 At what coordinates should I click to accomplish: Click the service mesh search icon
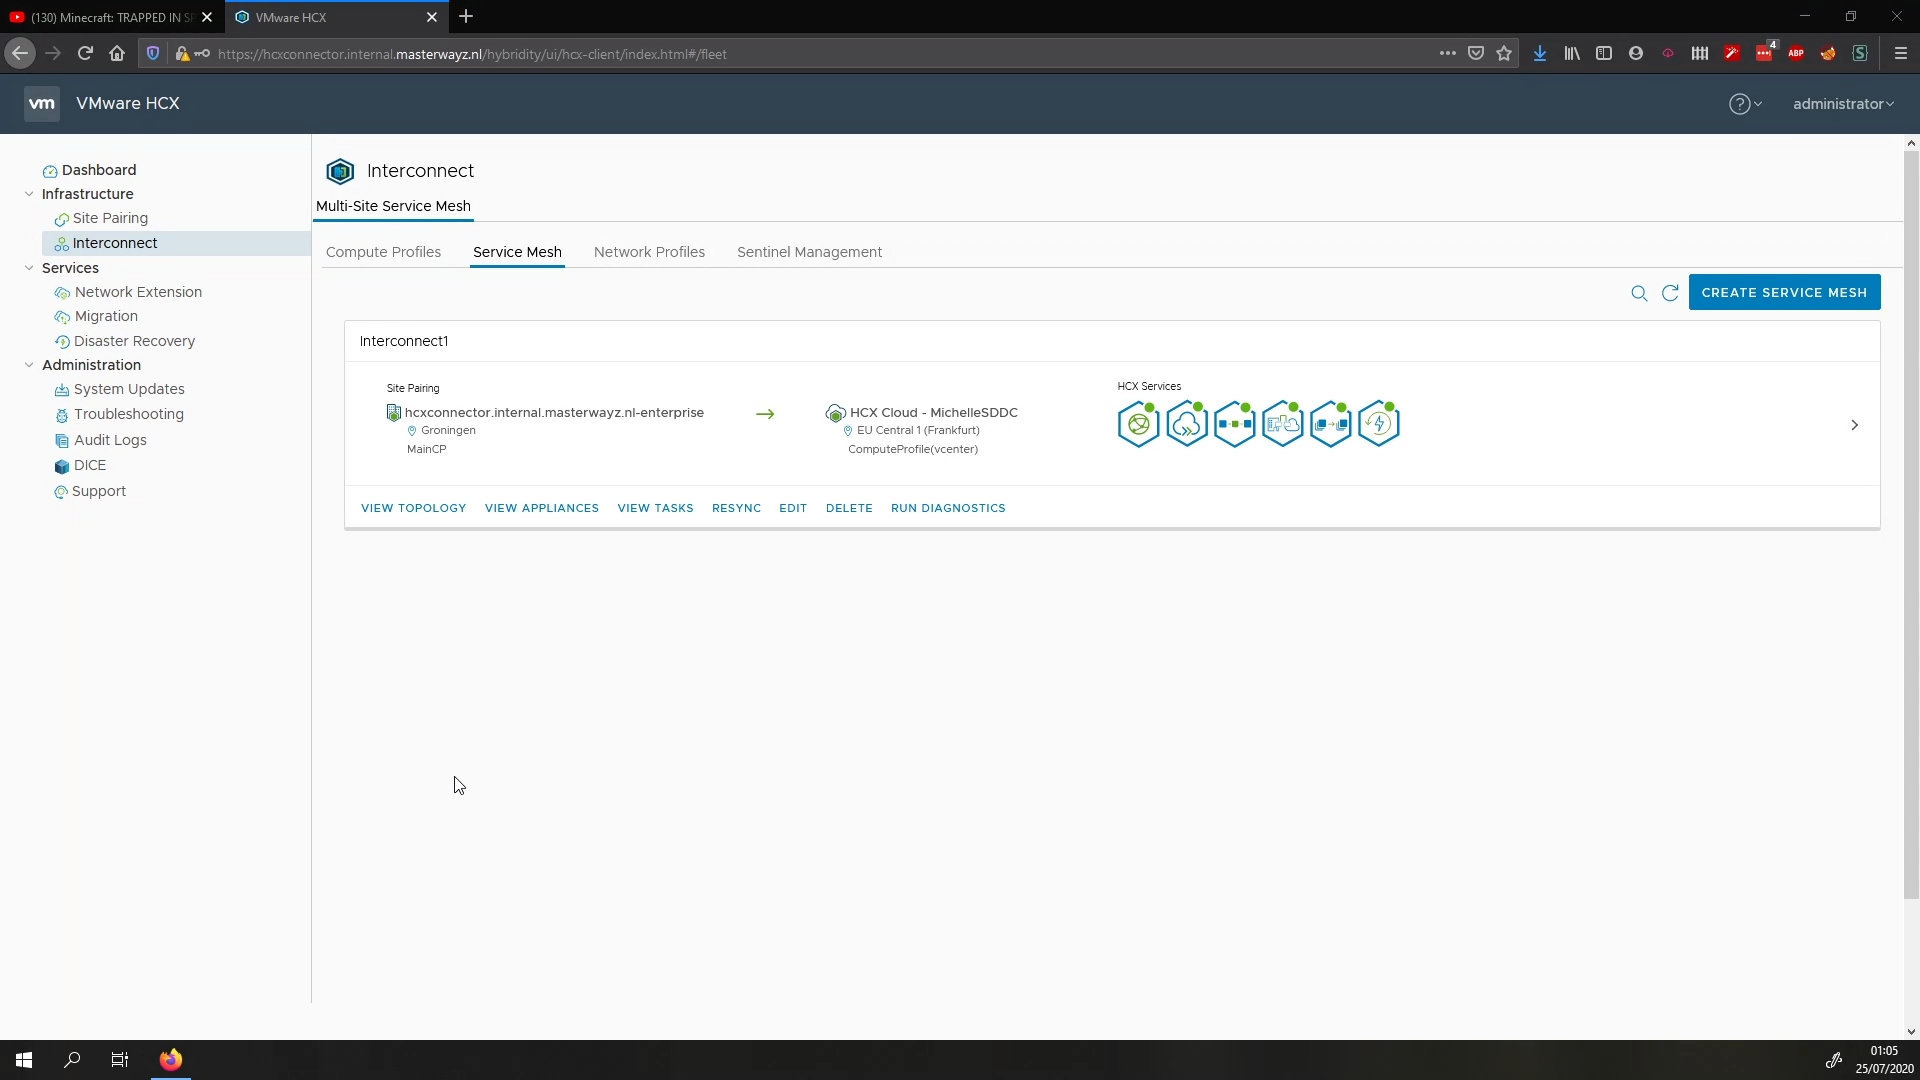pyautogui.click(x=1639, y=293)
